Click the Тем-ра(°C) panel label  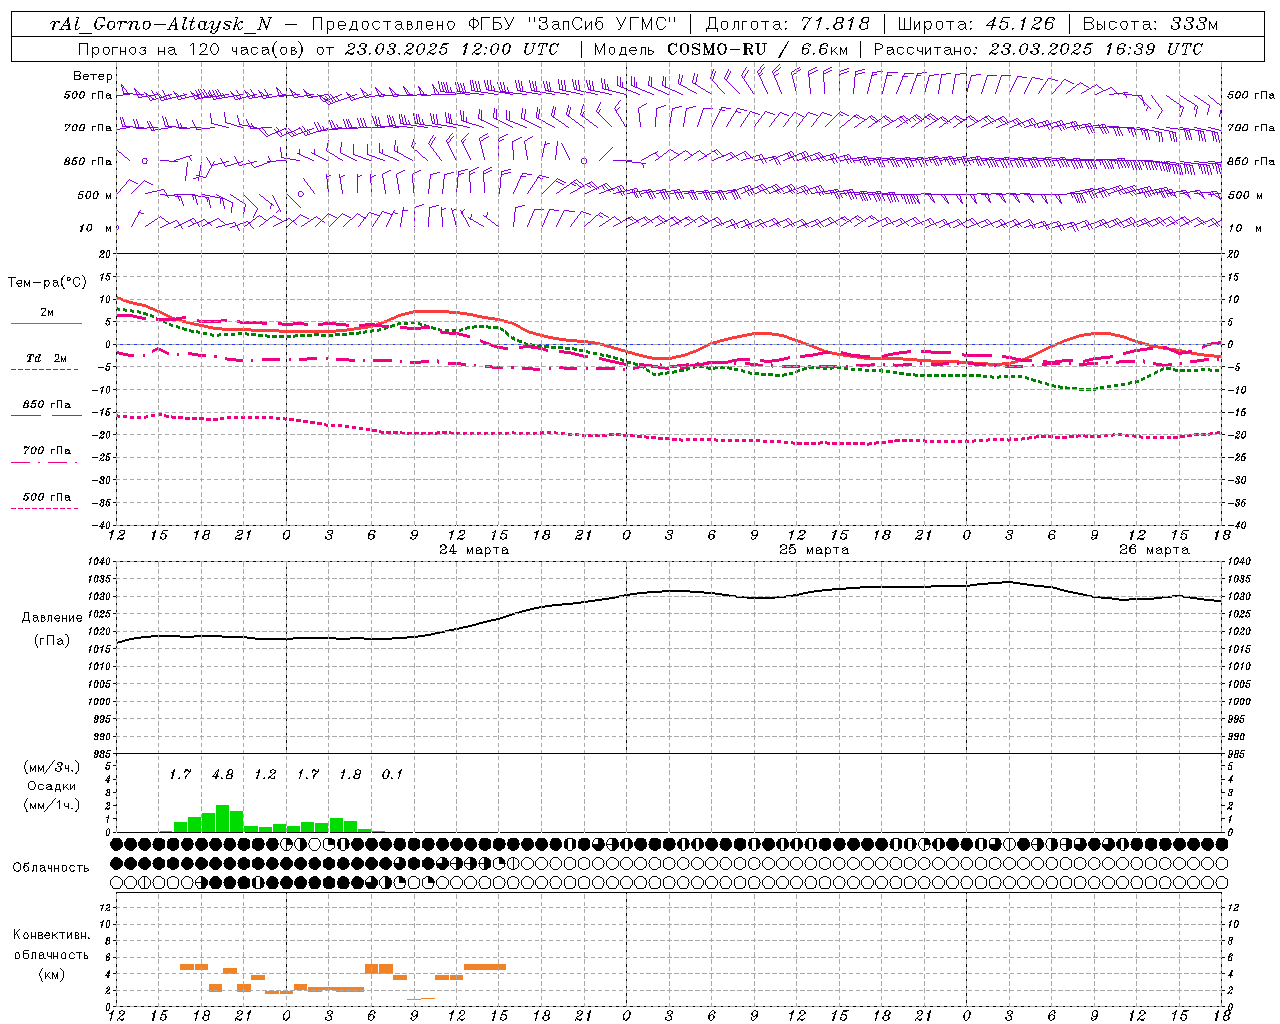click(x=47, y=283)
